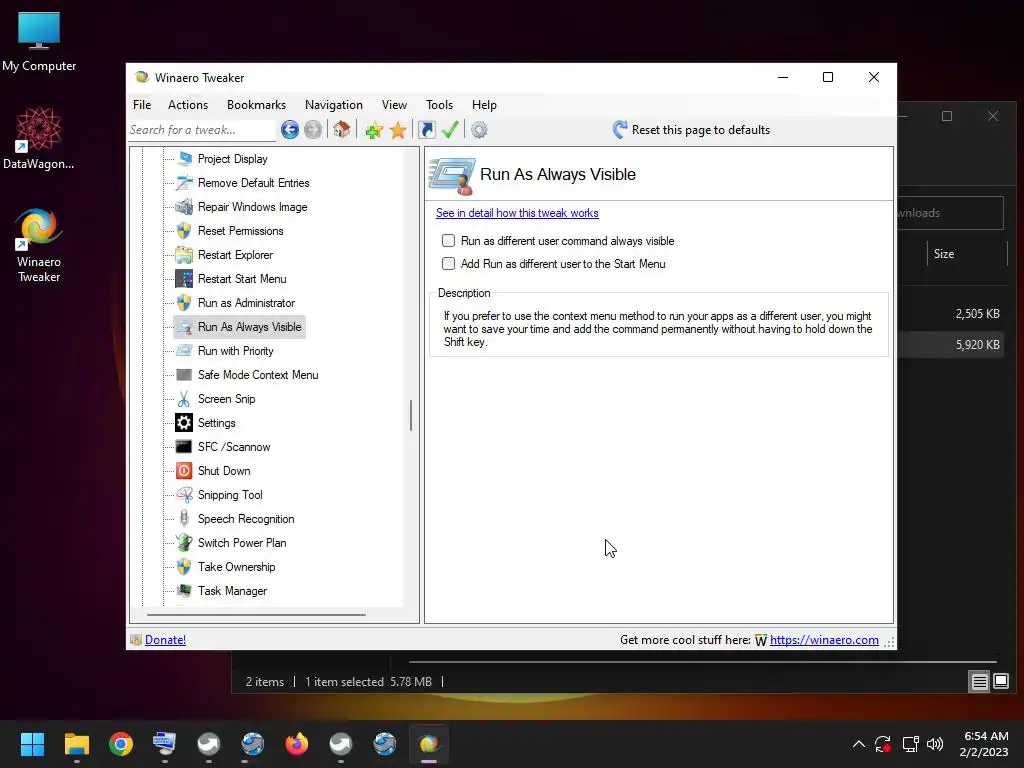Open the Actions menu
The height and width of the screenshot is (768, 1024).
188,104
